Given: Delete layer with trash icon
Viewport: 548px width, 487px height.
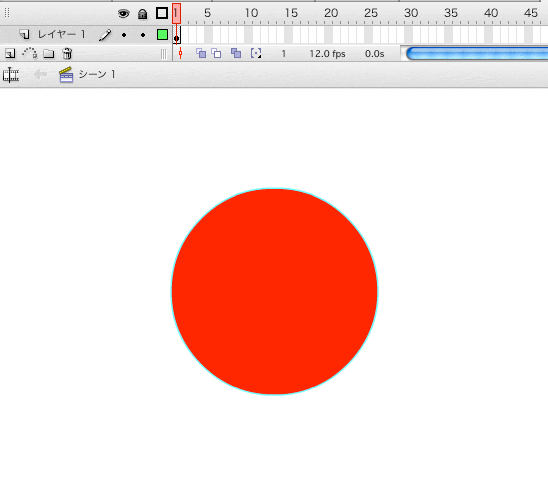Looking at the screenshot, I should tap(67, 53).
